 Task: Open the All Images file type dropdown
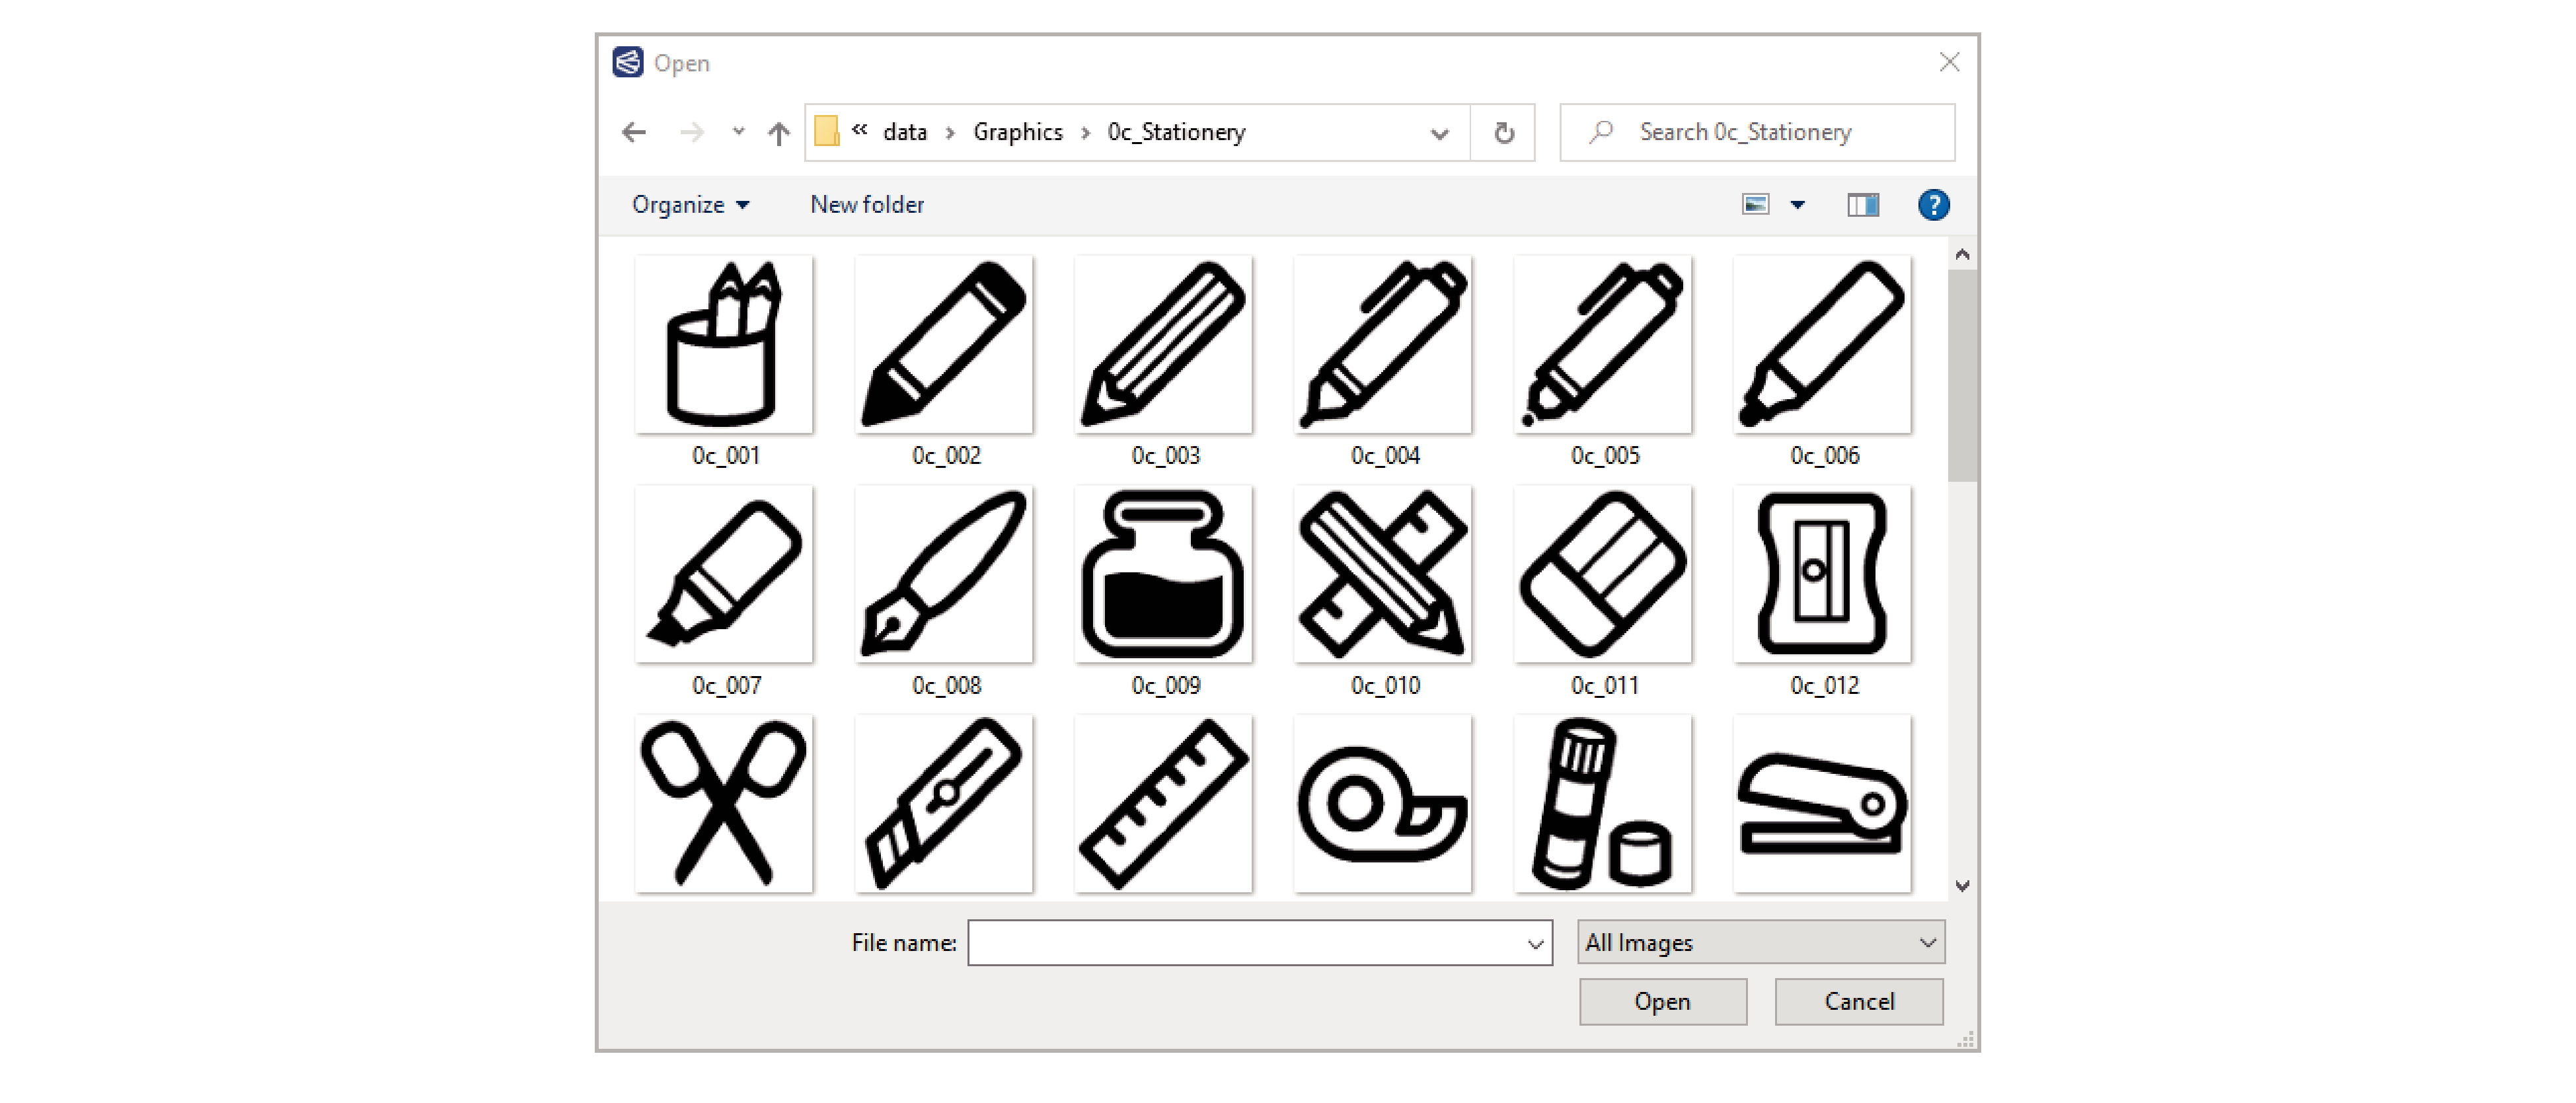click(1760, 943)
